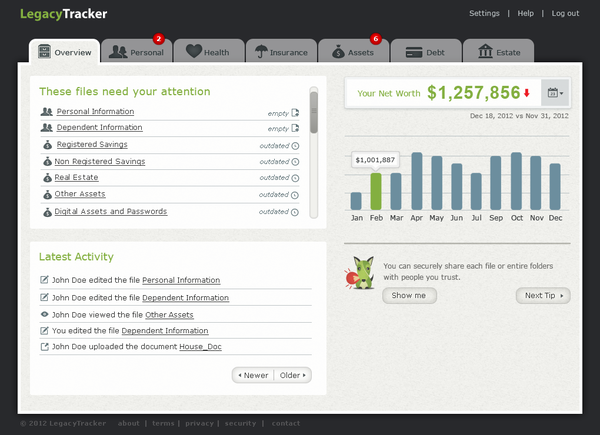
Task: Select the Oct bar in the chart
Action: coord(516,181)
